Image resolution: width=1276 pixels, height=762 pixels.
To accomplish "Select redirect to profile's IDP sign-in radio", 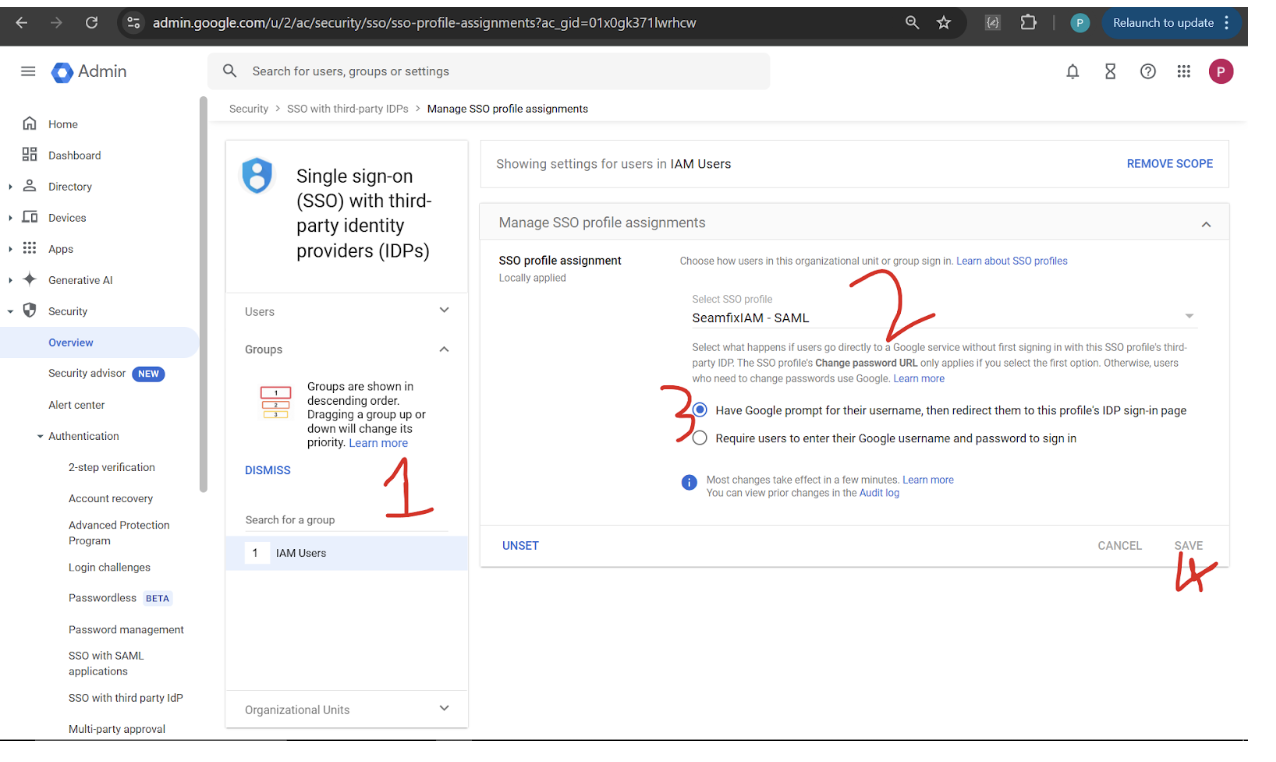I will point(700,410).
